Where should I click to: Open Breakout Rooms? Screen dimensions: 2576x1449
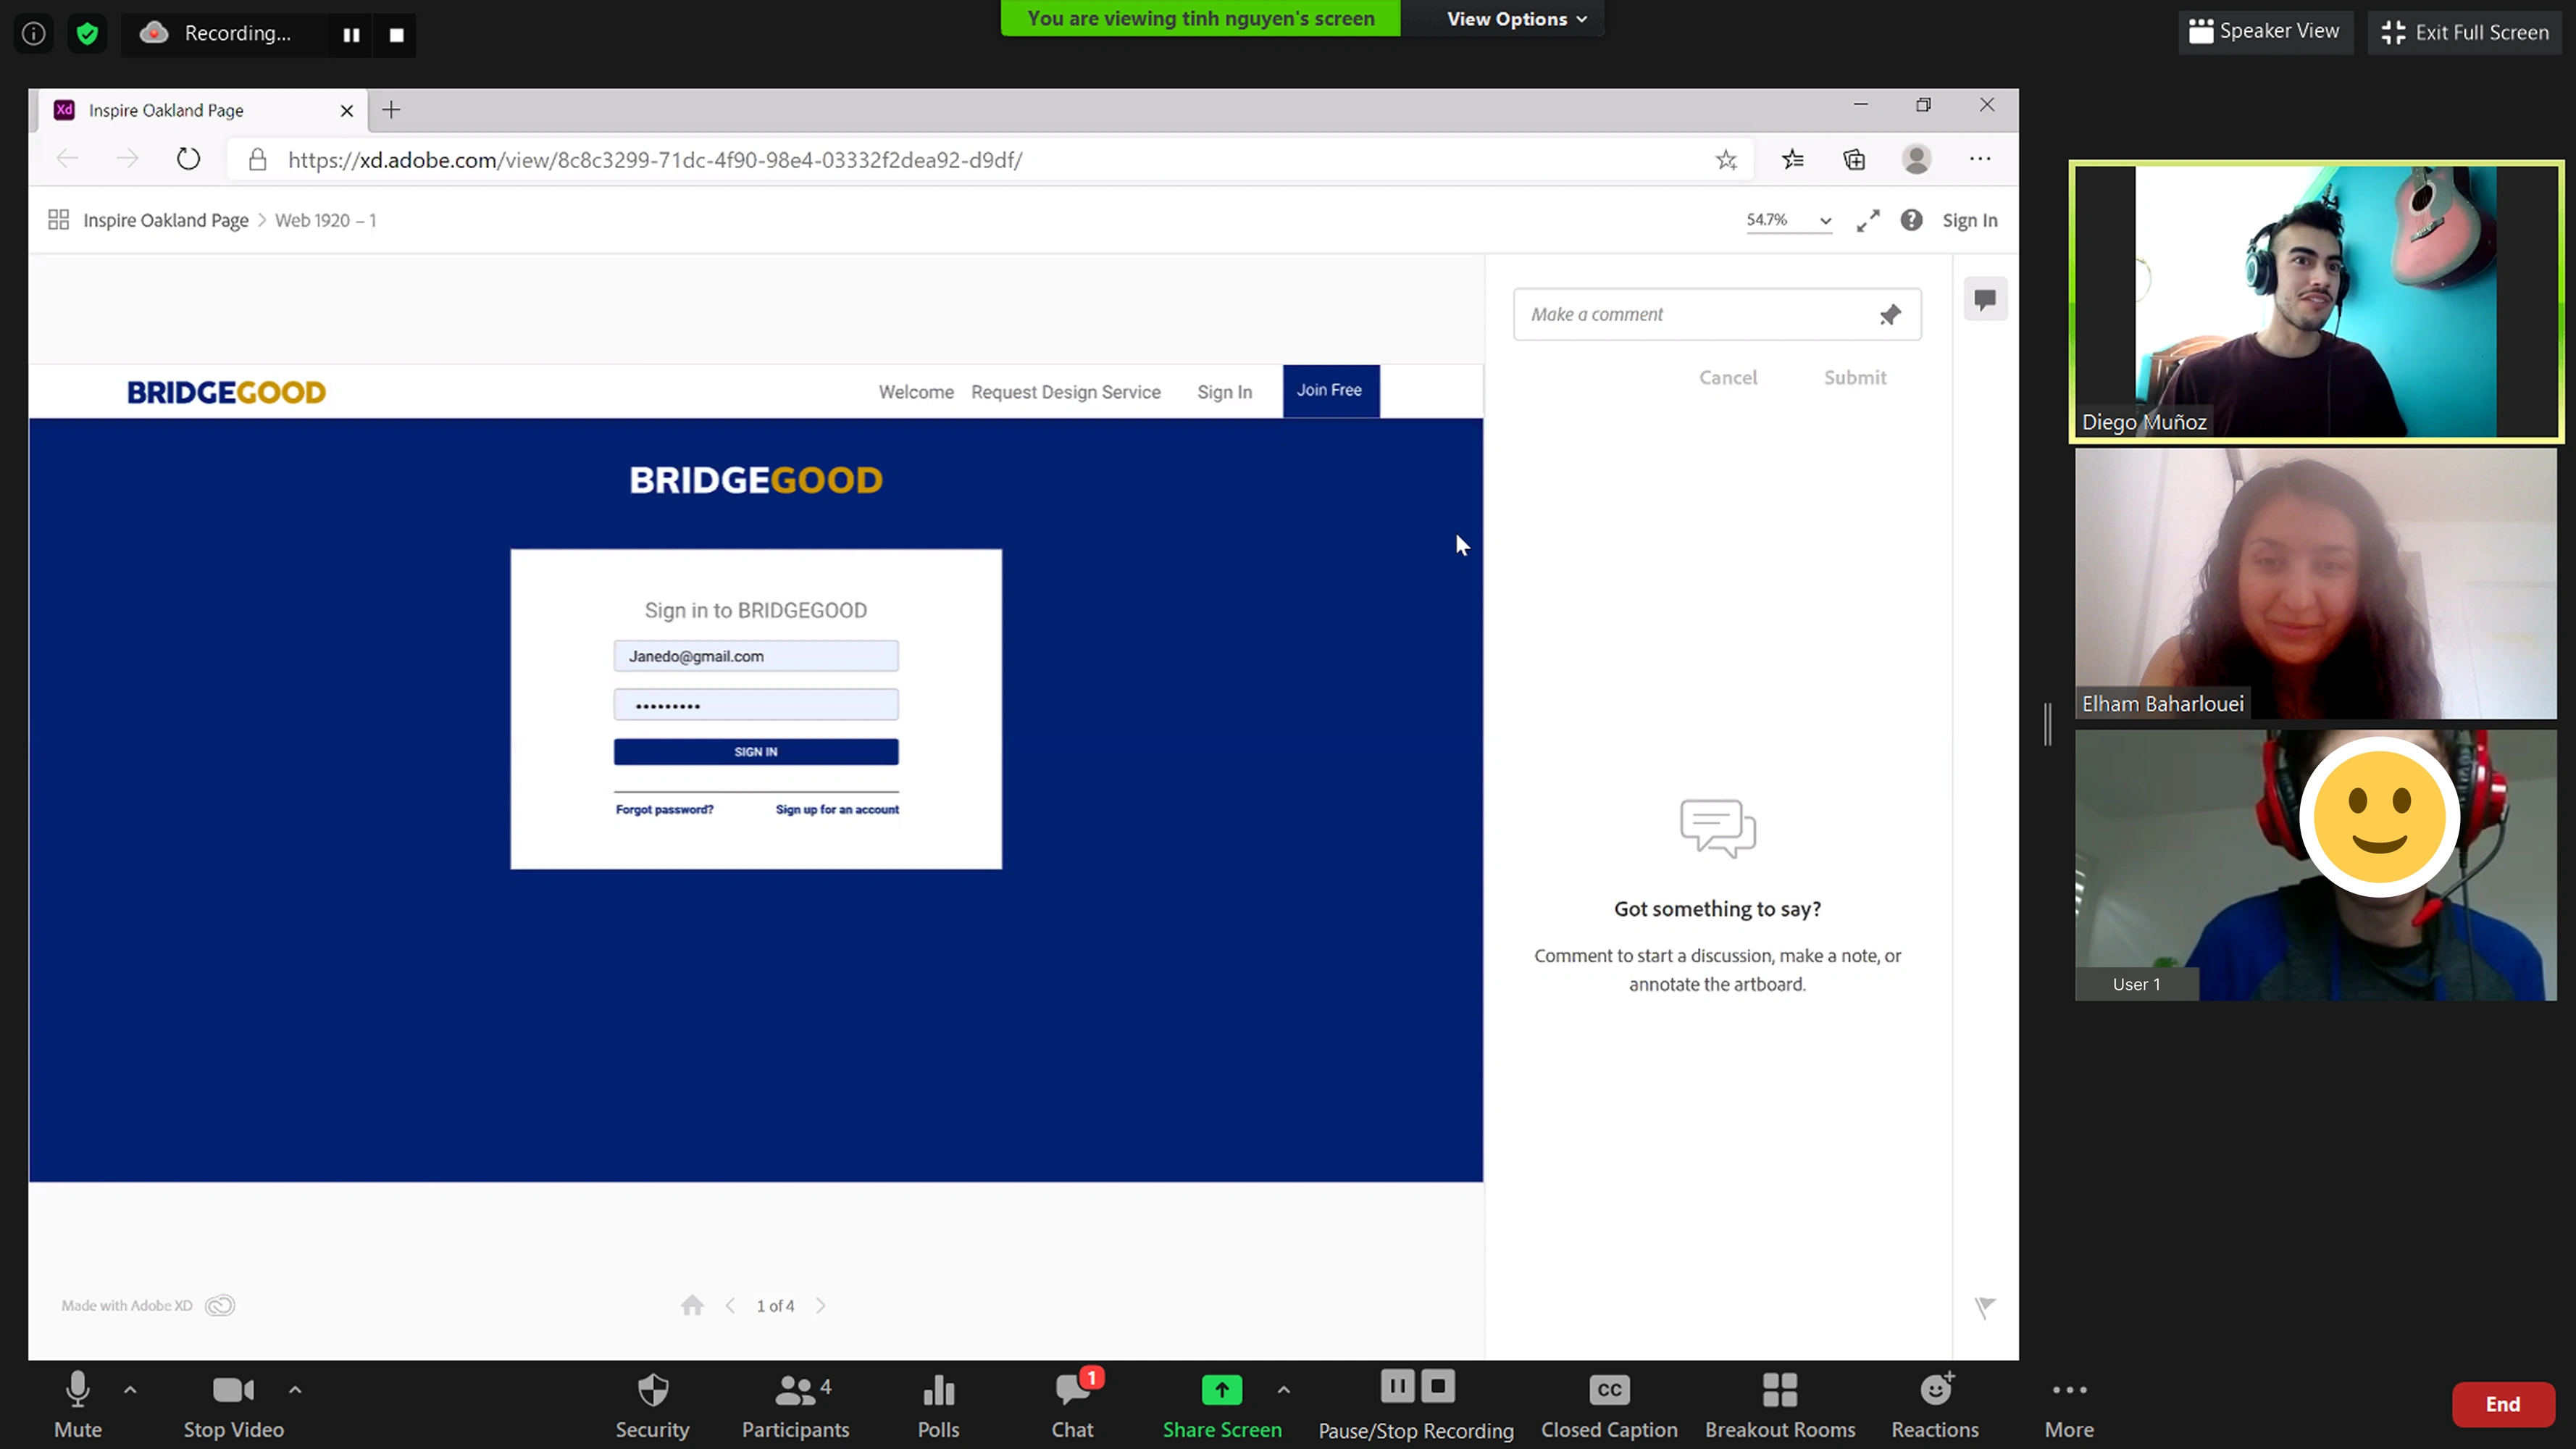pos(1780,1405)
